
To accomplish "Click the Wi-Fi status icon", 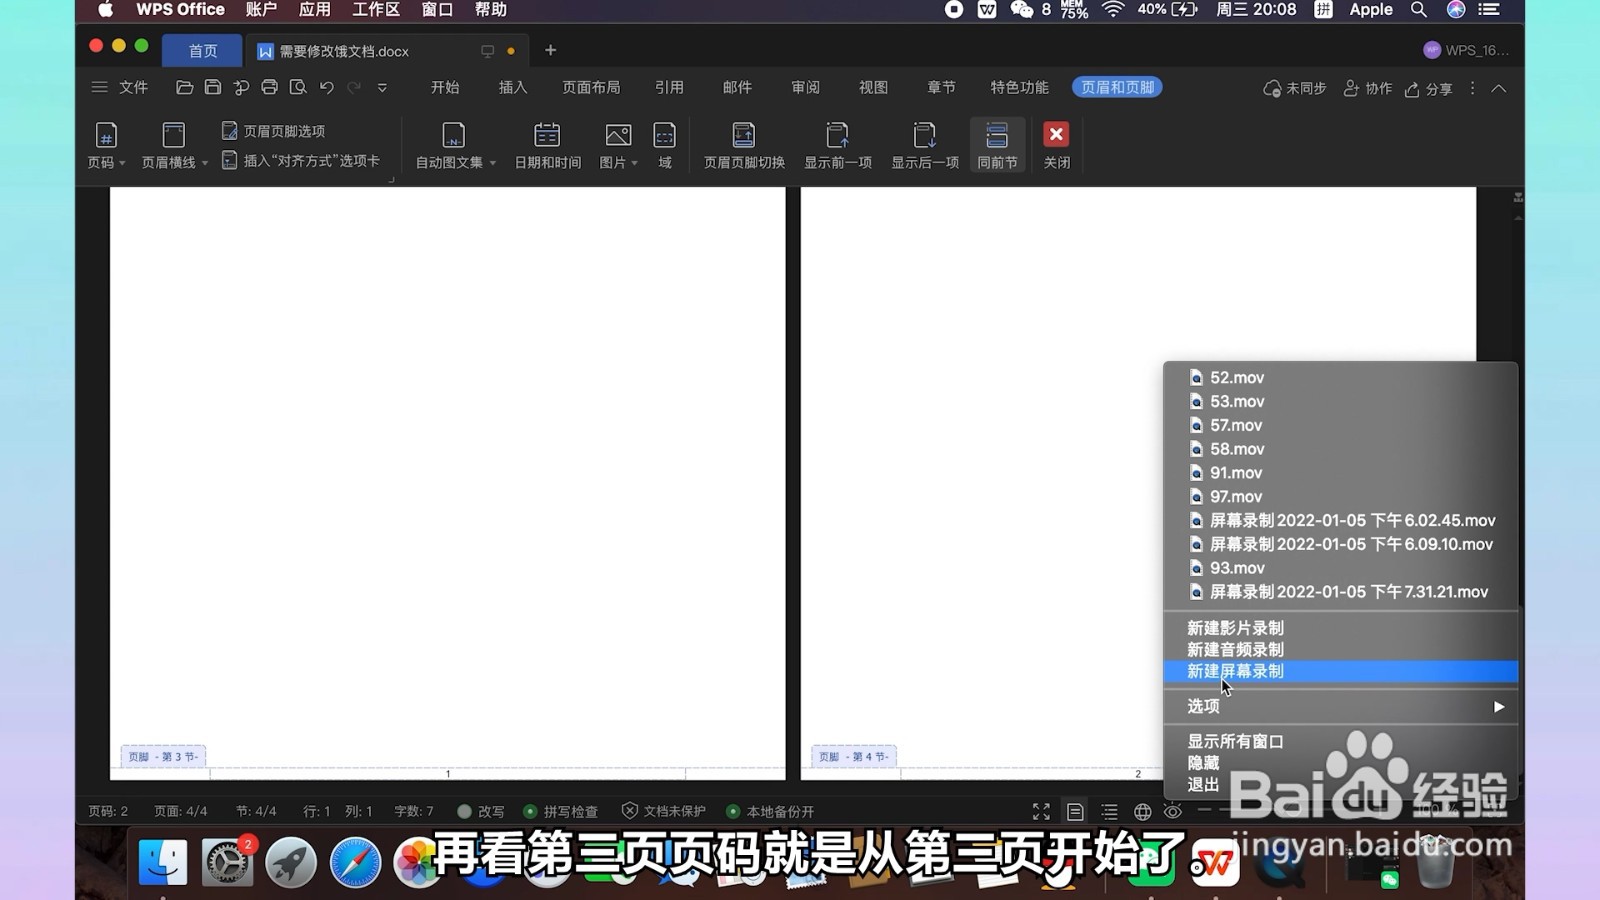I will pos(1113,10).
